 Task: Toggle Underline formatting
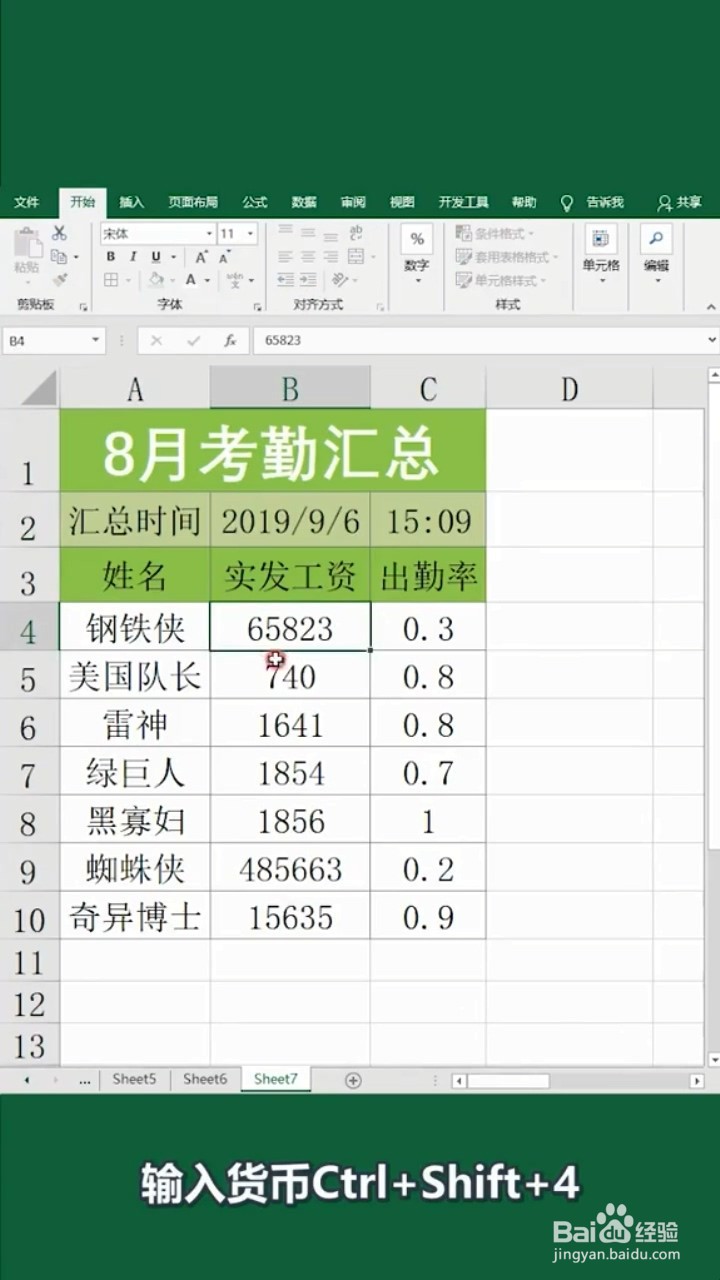click(156, 257)
